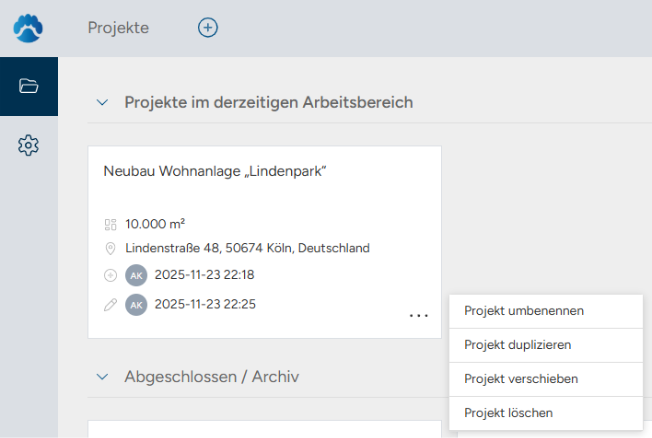Open the Neubau Wohnanlage Lindenpark project
652x438 pixels.
click(x=216, y=171)
